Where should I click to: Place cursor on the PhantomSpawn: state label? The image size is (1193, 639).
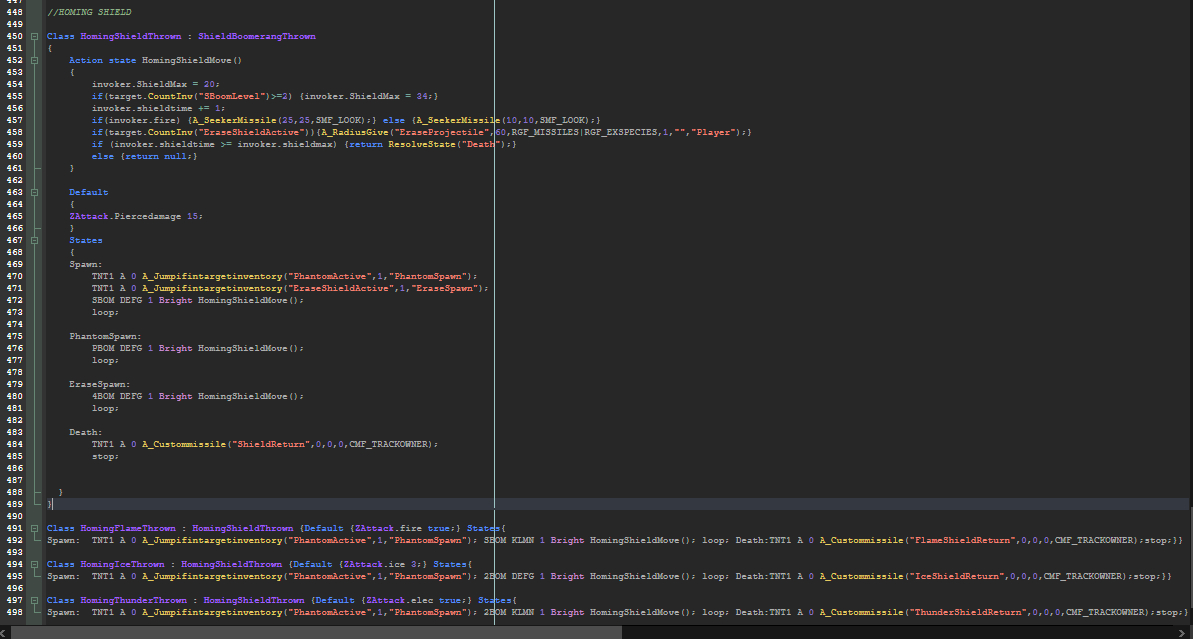point(105,336)
